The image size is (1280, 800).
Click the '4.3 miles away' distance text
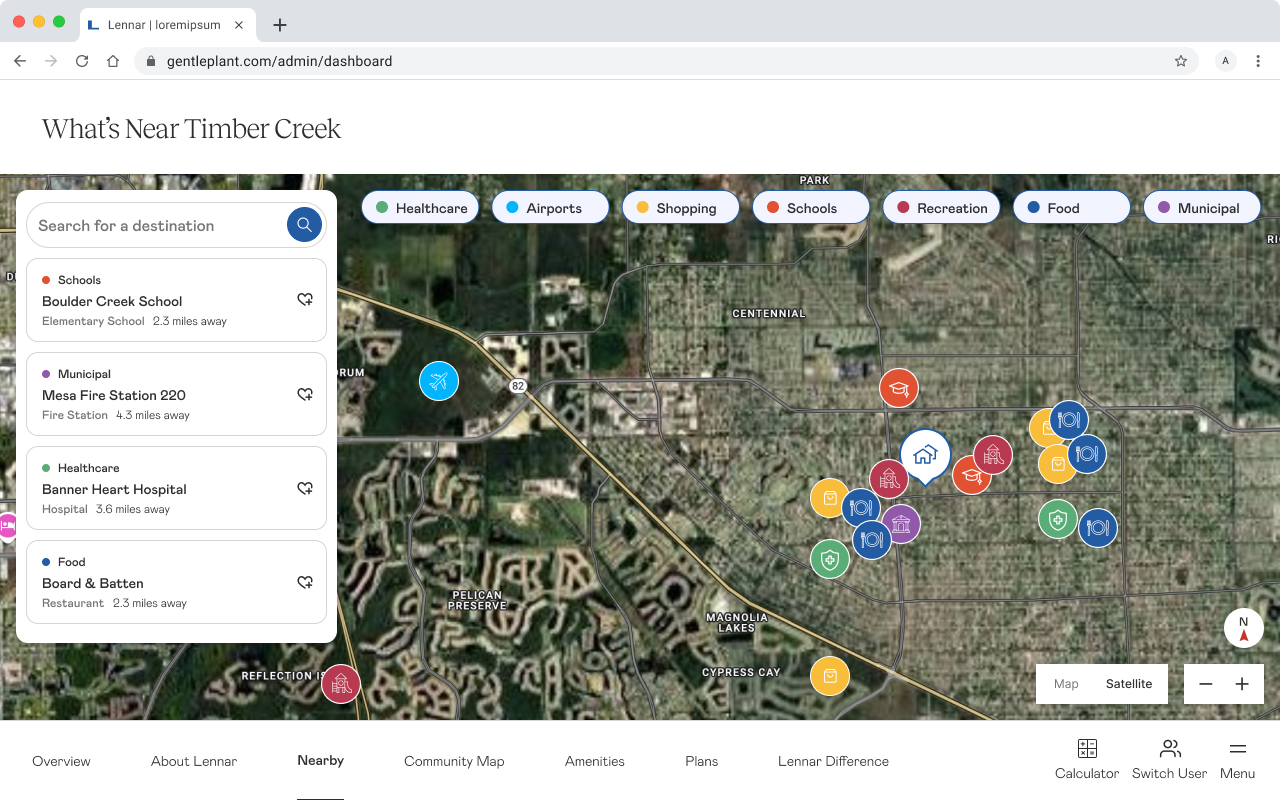pyautogui.click(x=153, y=415)
